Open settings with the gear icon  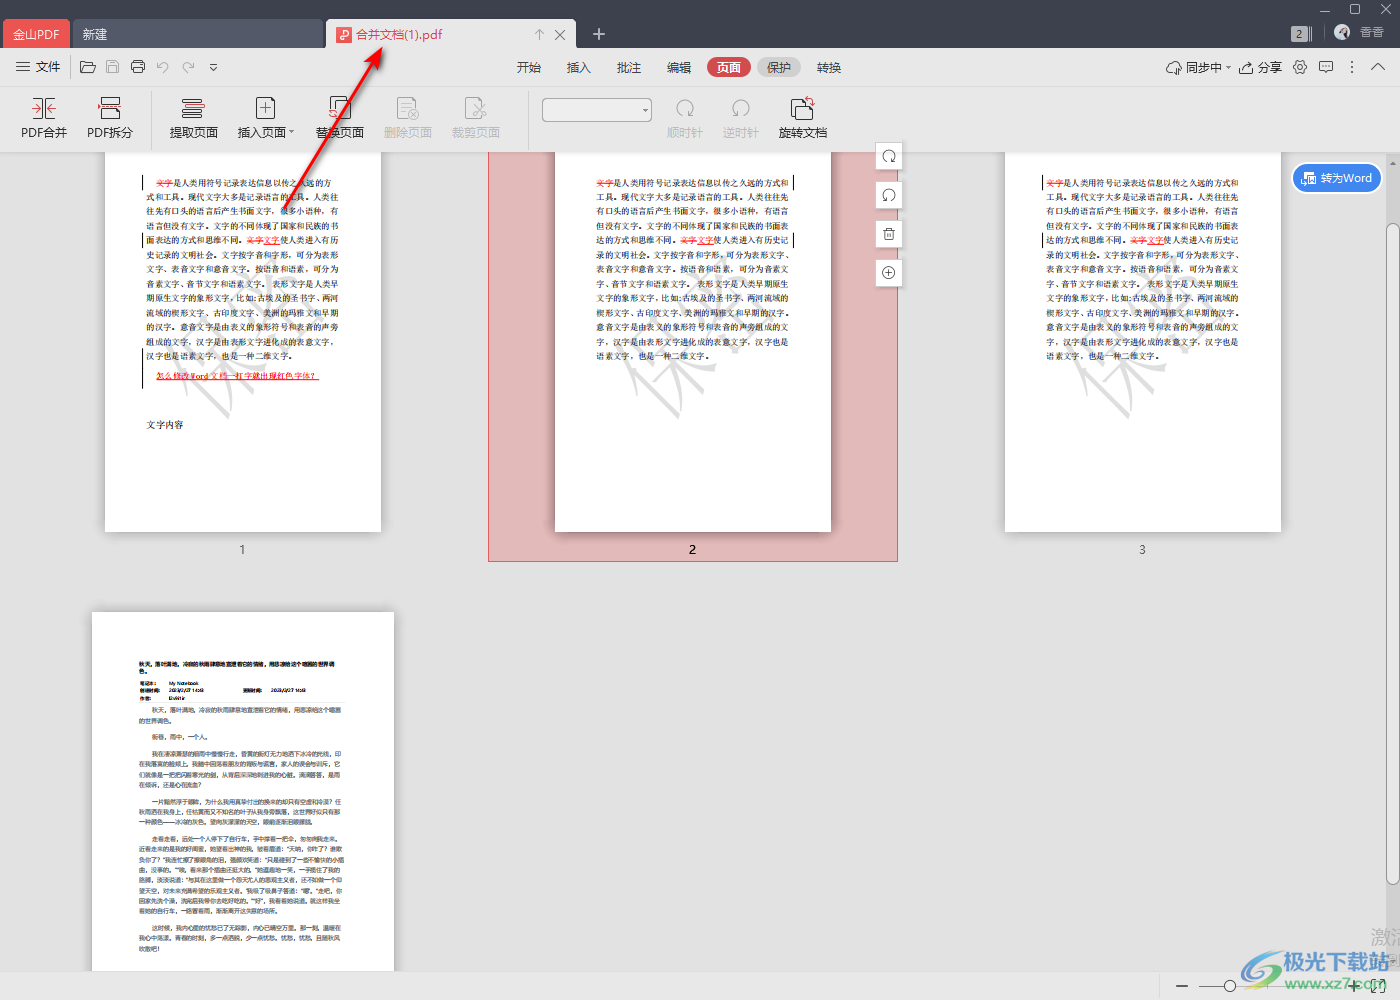coord(1300,67)
